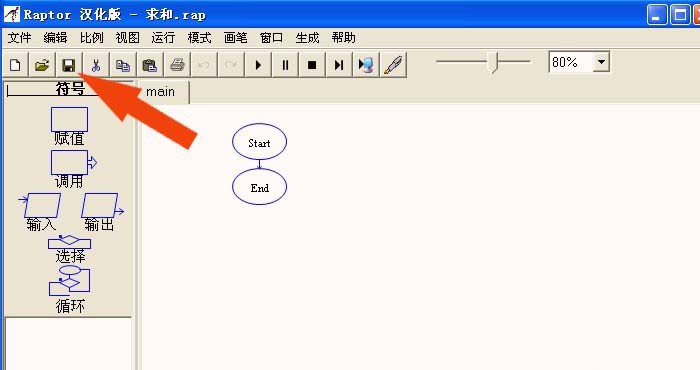Select the Start oval in the flowchart

(x=259, y=142)
